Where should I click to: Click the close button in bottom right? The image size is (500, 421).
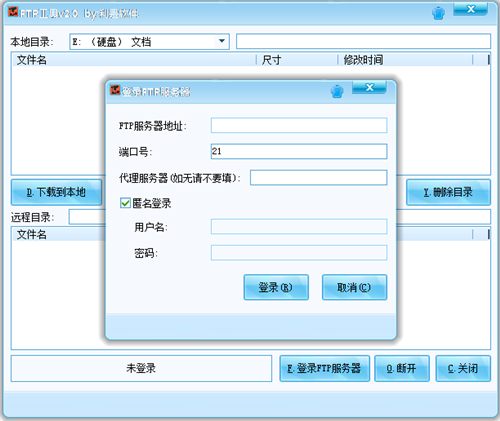coord(463,368)
